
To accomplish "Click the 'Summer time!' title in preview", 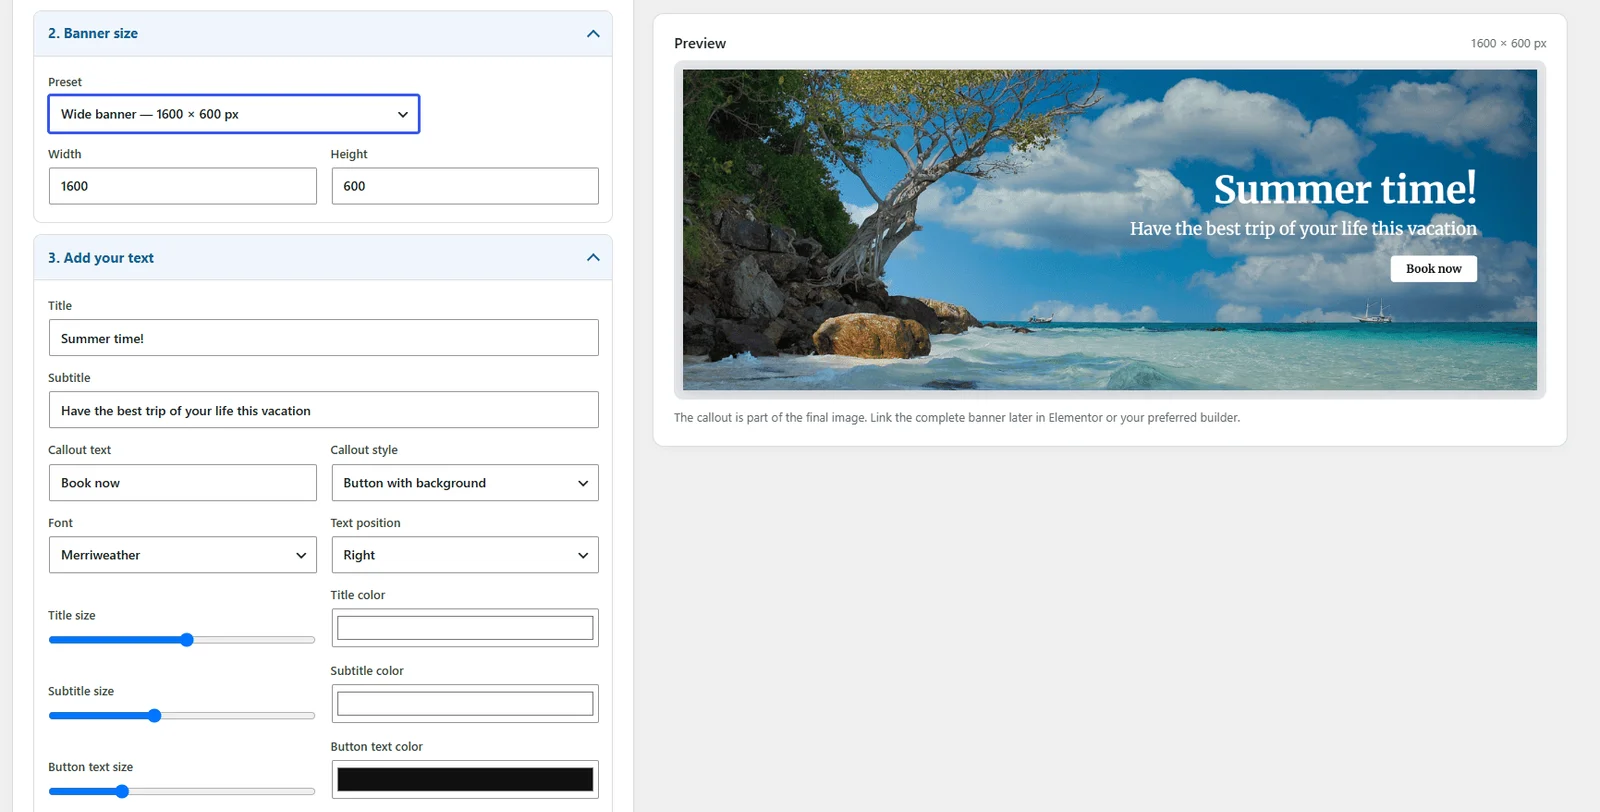I will pos(1345,189).
